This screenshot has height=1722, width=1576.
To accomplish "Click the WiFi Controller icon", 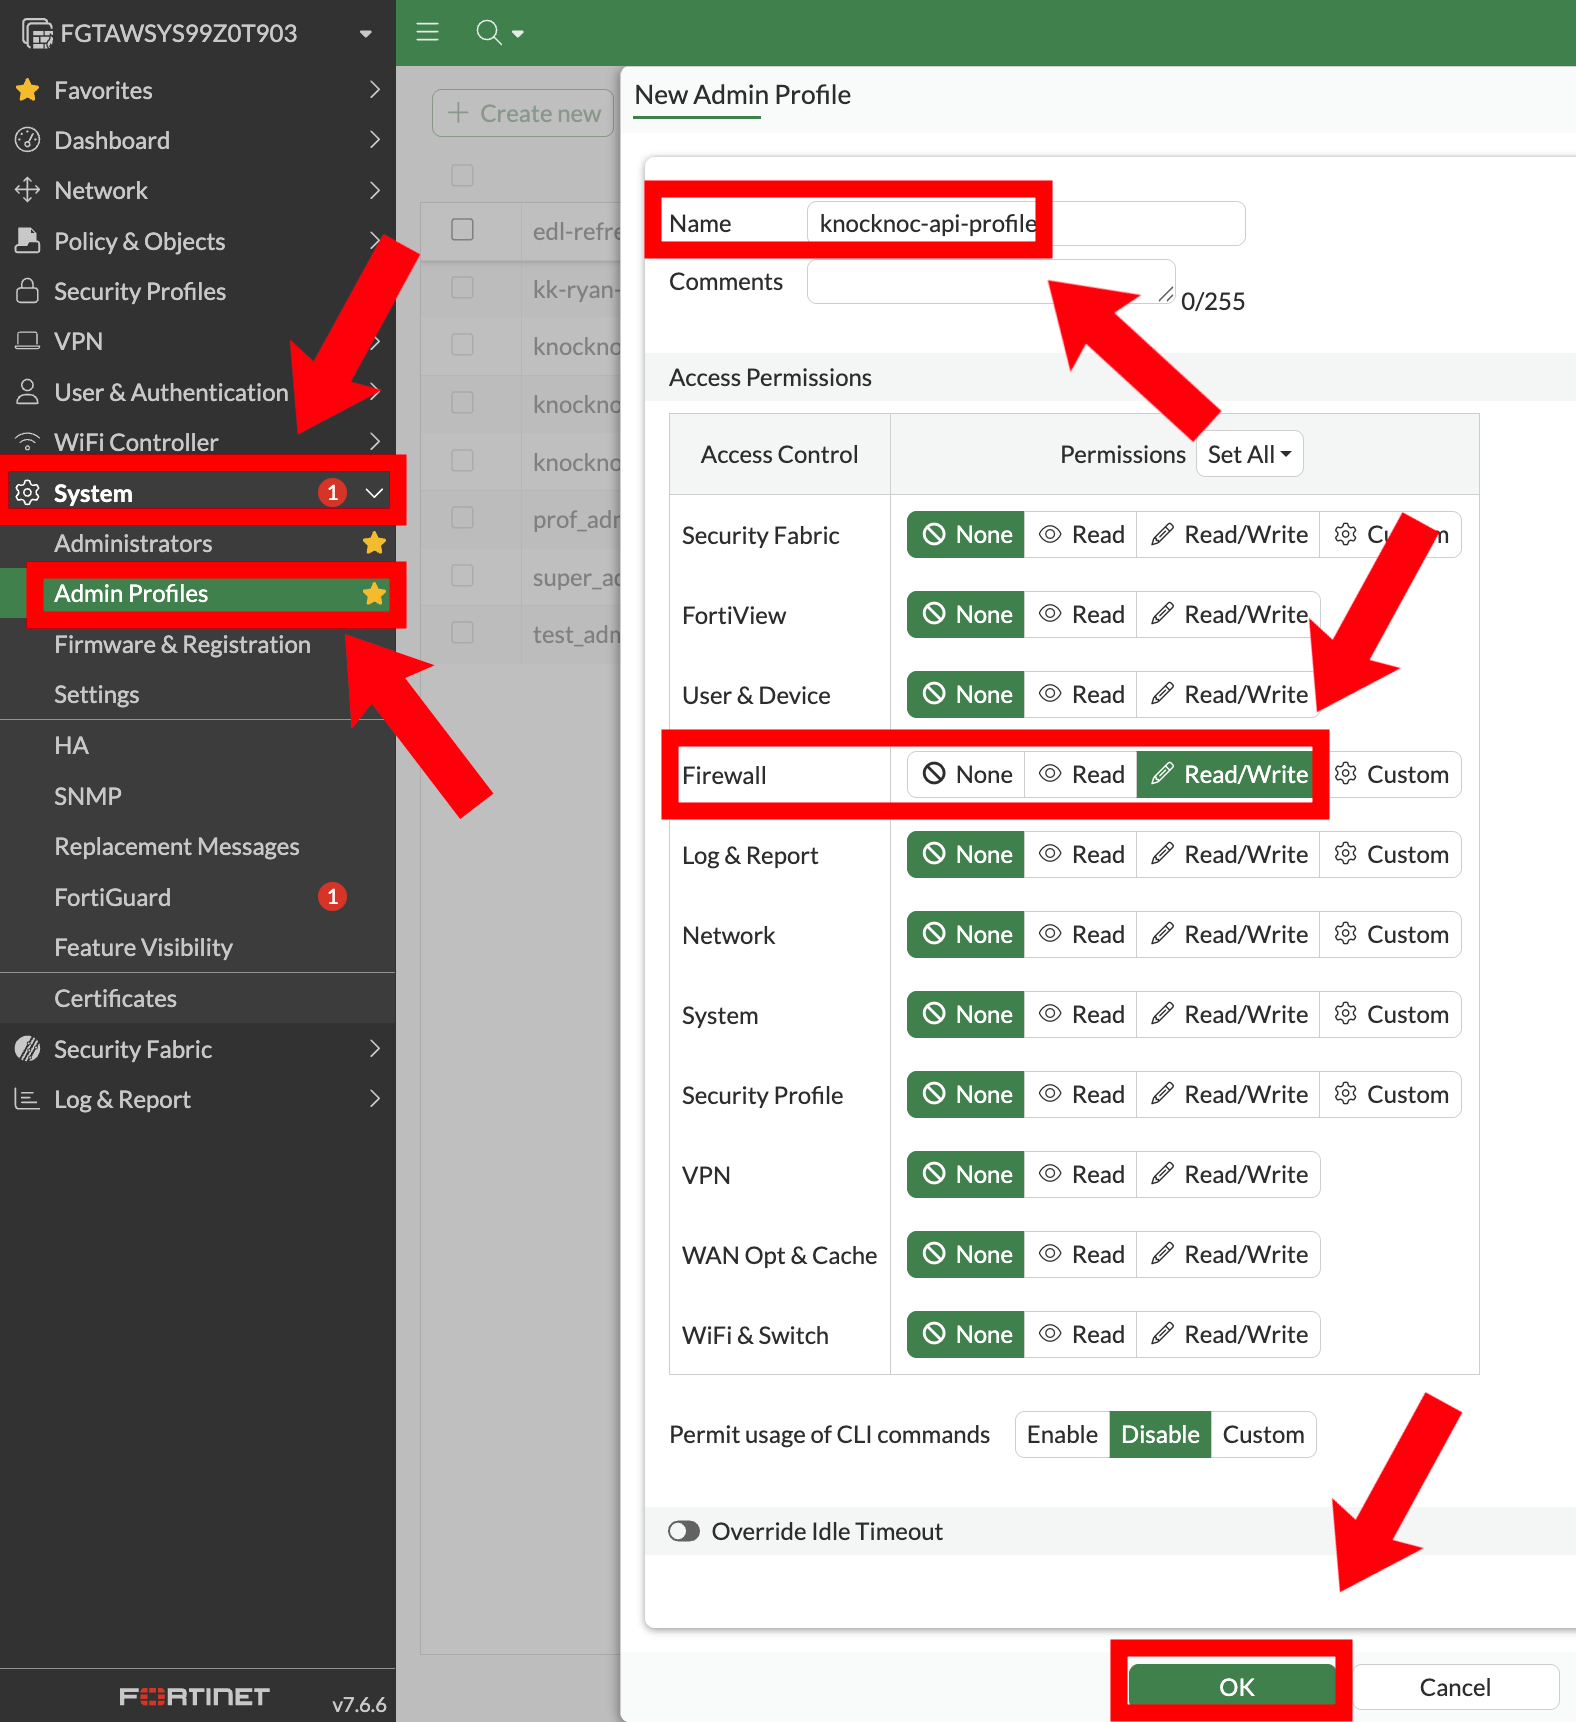I will (x=28, y=442).
